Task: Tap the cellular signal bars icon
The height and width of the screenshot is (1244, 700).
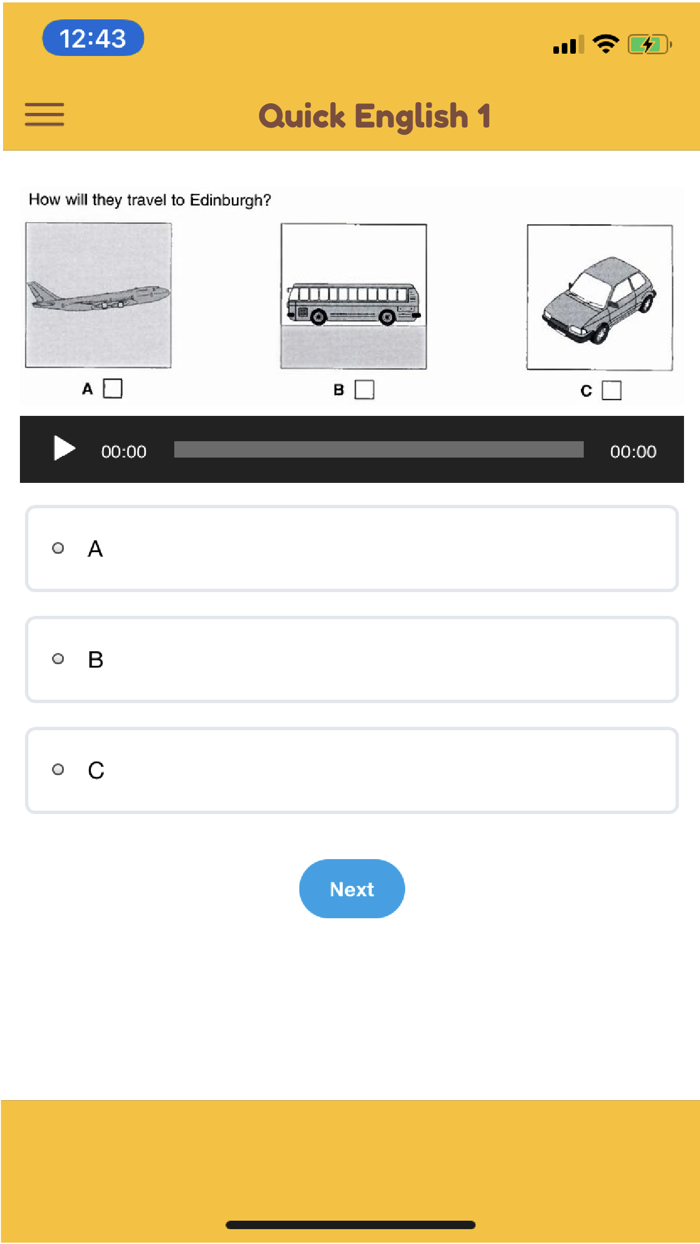Action: click(568, 45)
